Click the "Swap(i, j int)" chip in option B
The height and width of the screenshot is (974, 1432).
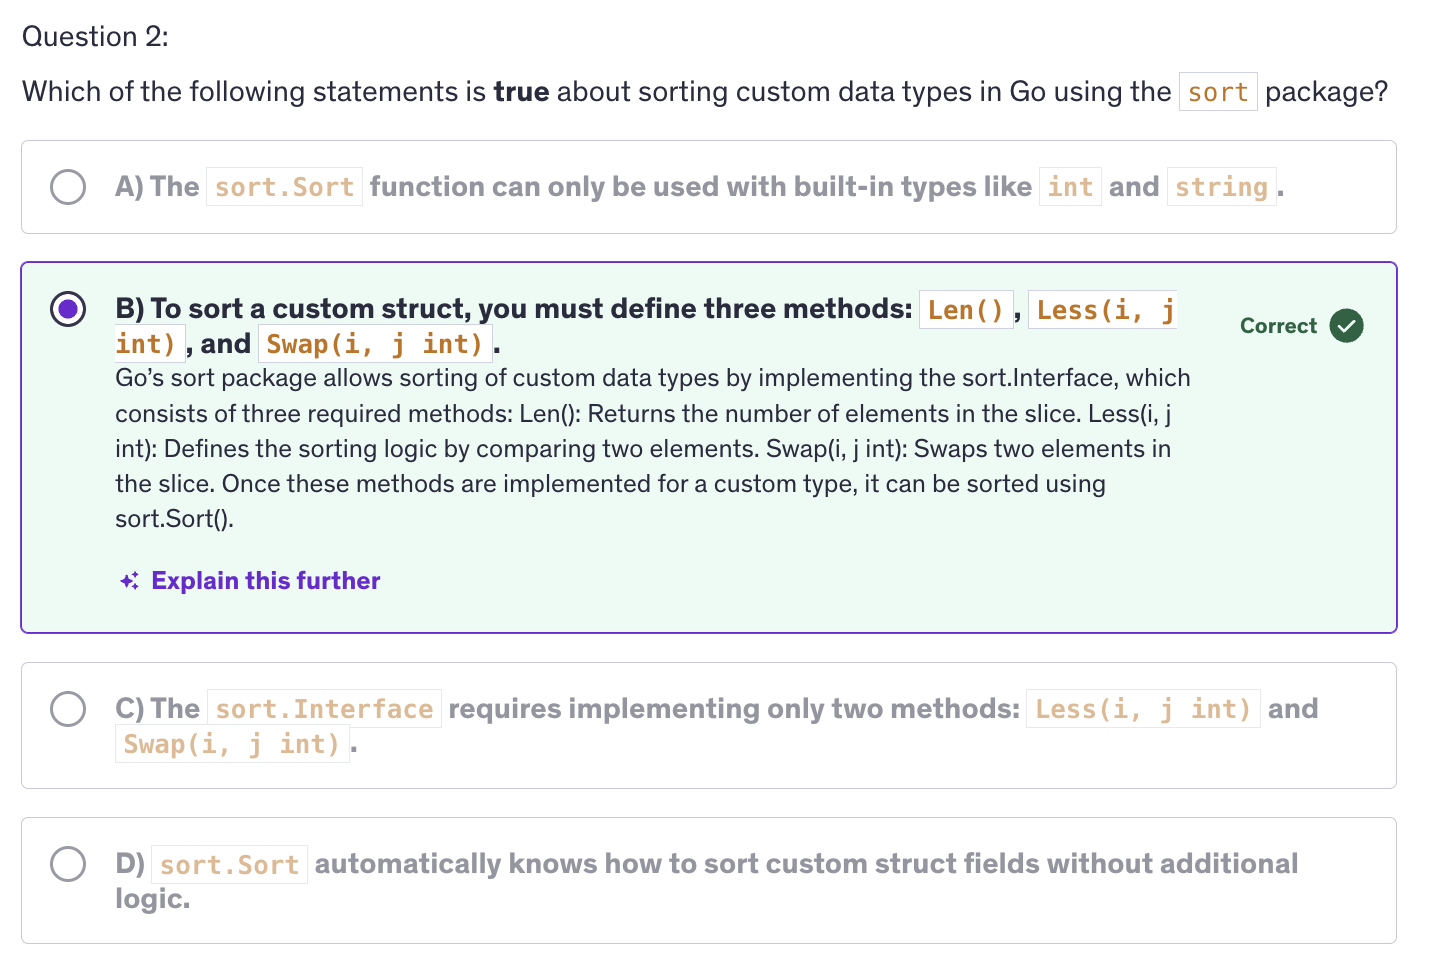tap(374, 344)
